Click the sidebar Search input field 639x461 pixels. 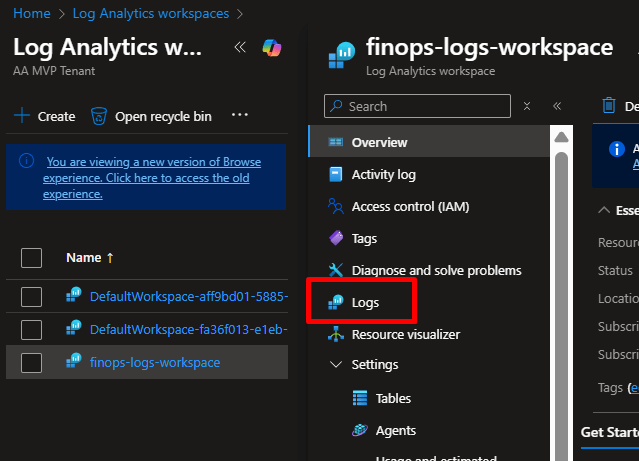pos(425,106)
